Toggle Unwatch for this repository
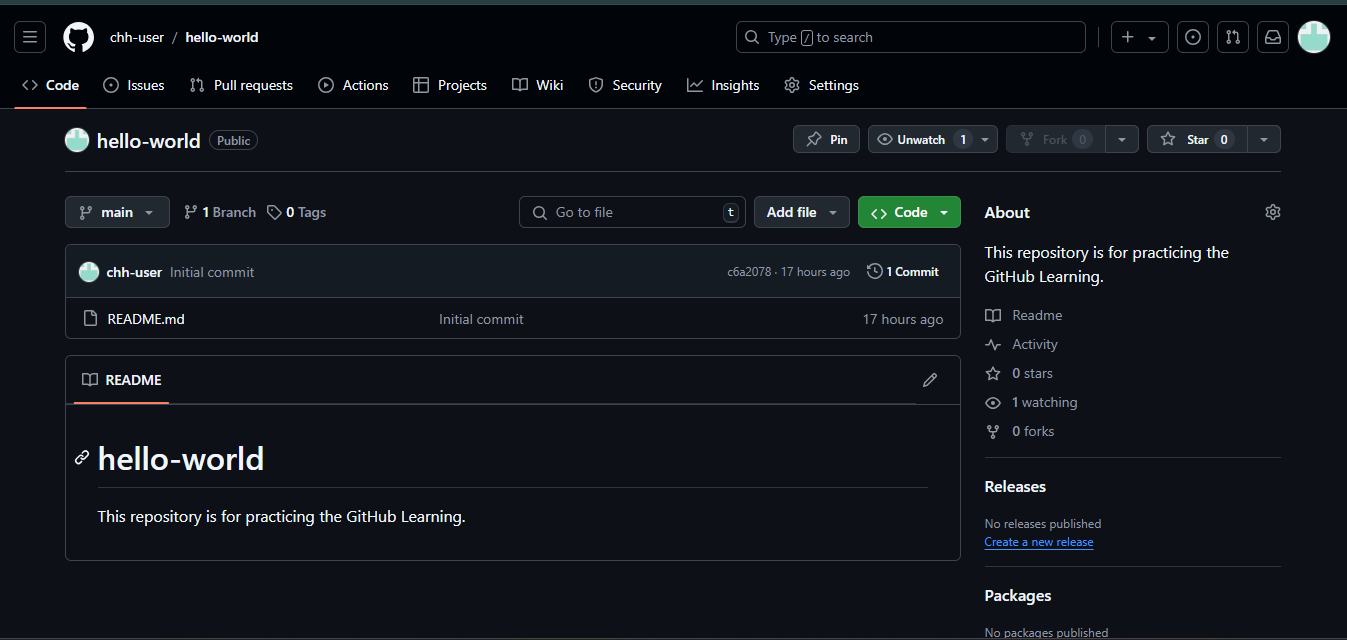 pos(921,140)
